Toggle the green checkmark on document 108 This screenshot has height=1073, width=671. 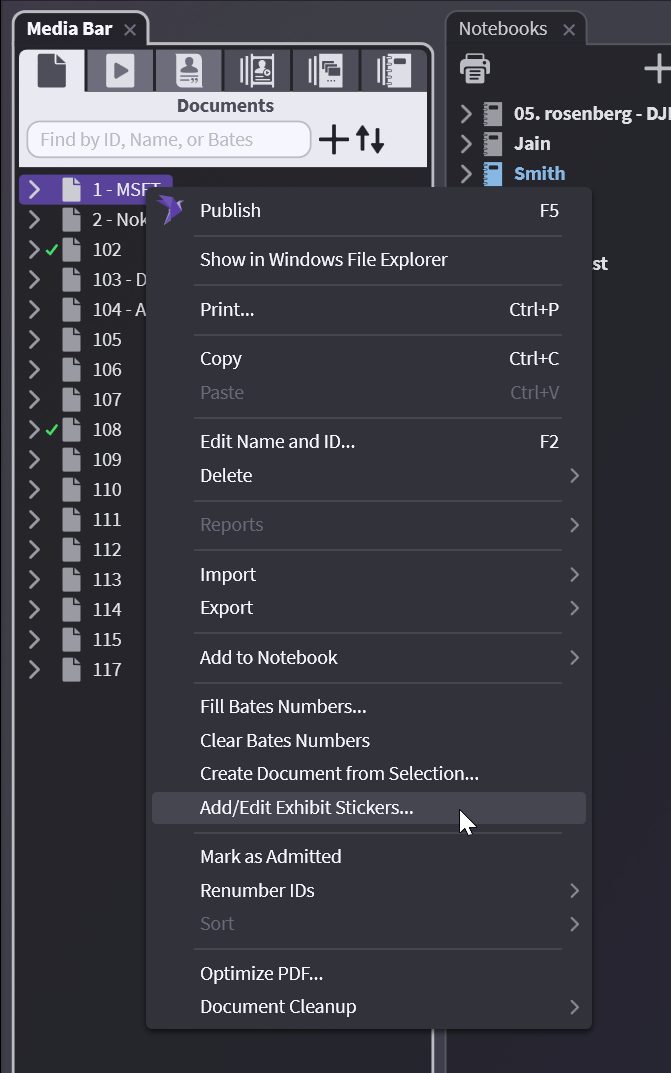(x=52, y=430)
